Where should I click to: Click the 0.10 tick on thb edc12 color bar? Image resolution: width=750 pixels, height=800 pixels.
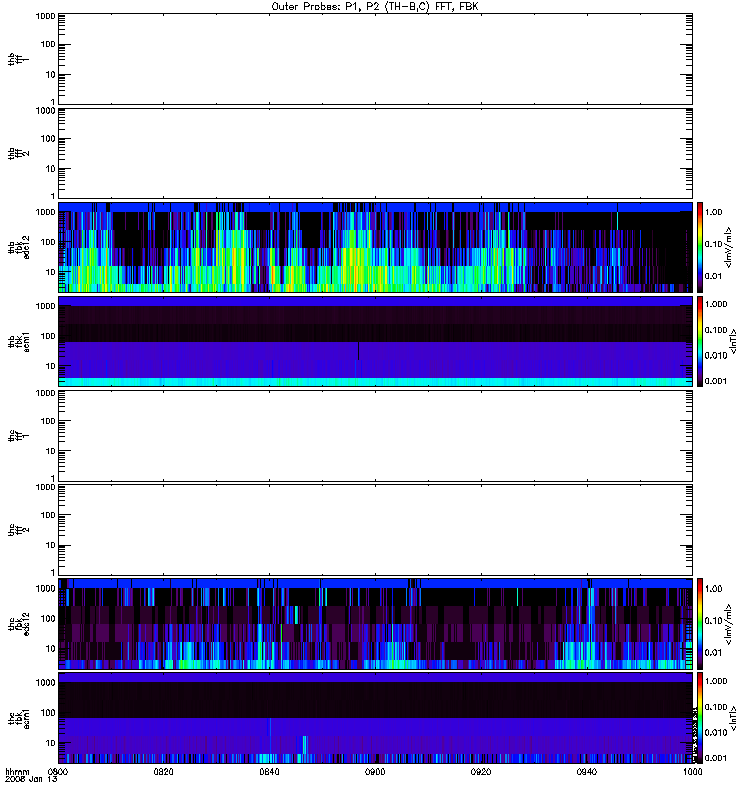pyautogui.click(x=713, y=244)
